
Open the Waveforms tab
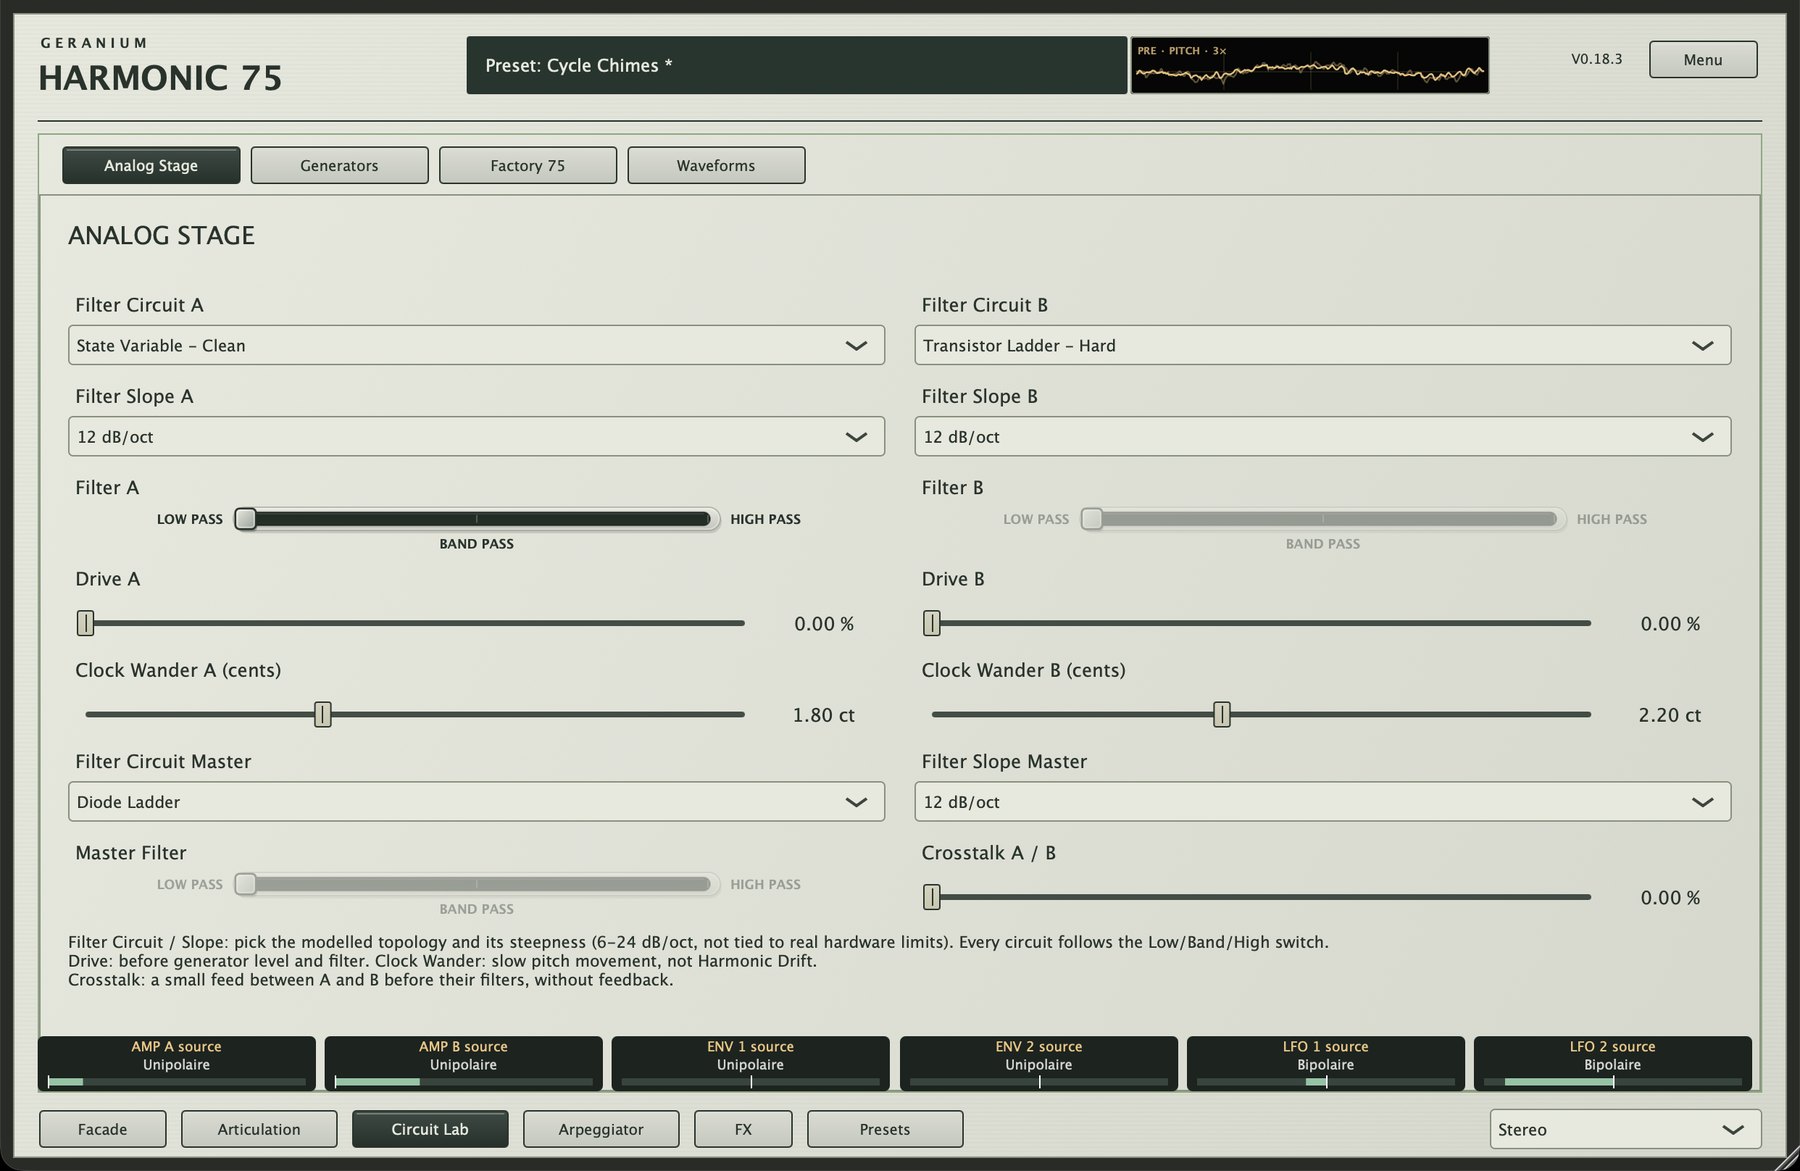pos(716,165)
